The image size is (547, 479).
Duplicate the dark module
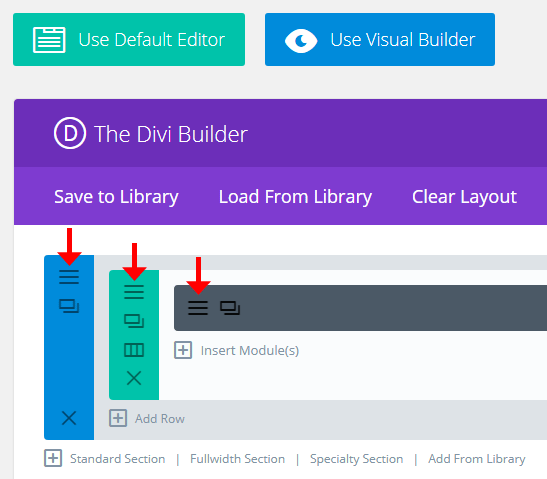click(230, 308)
